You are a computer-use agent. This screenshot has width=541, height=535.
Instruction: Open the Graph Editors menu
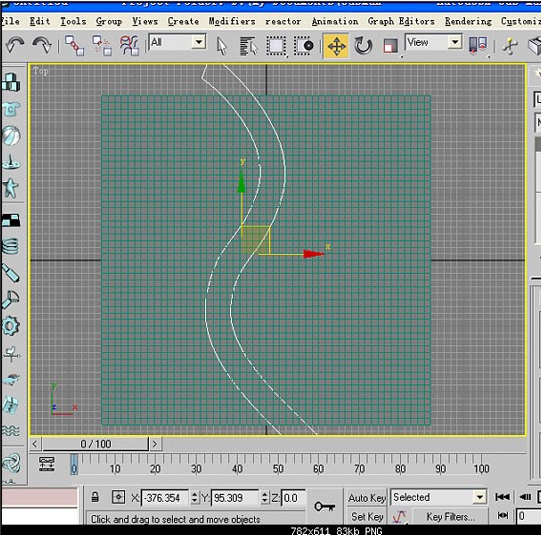pos(401,21)
